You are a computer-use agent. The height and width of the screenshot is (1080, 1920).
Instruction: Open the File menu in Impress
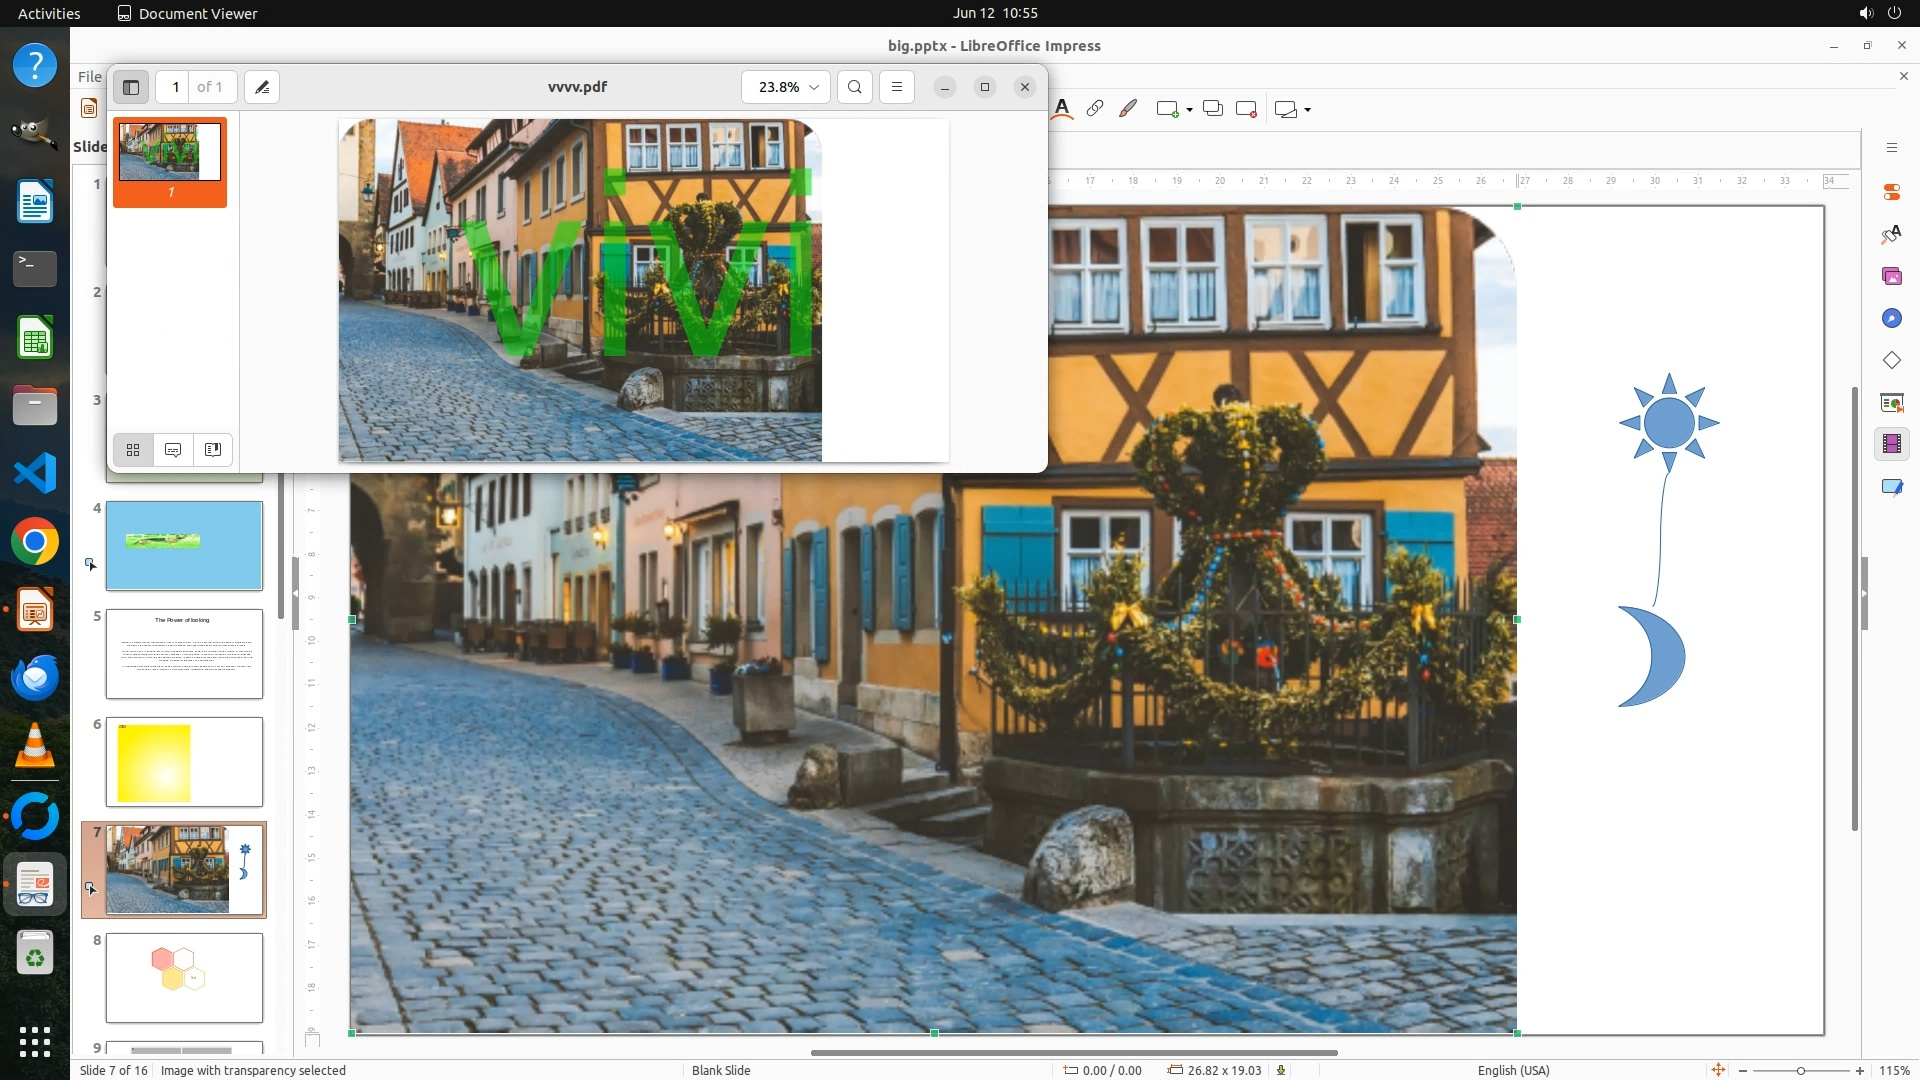click(89, 76)
